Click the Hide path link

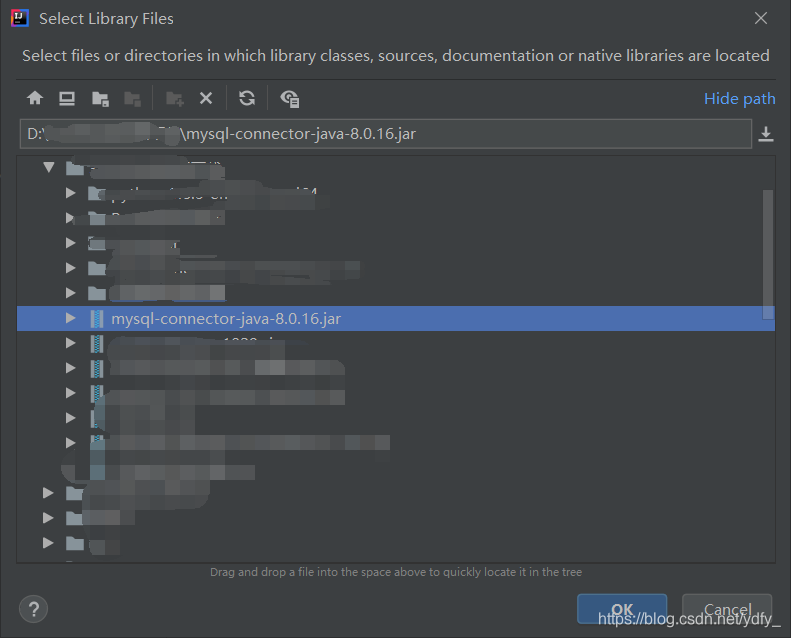740,99
